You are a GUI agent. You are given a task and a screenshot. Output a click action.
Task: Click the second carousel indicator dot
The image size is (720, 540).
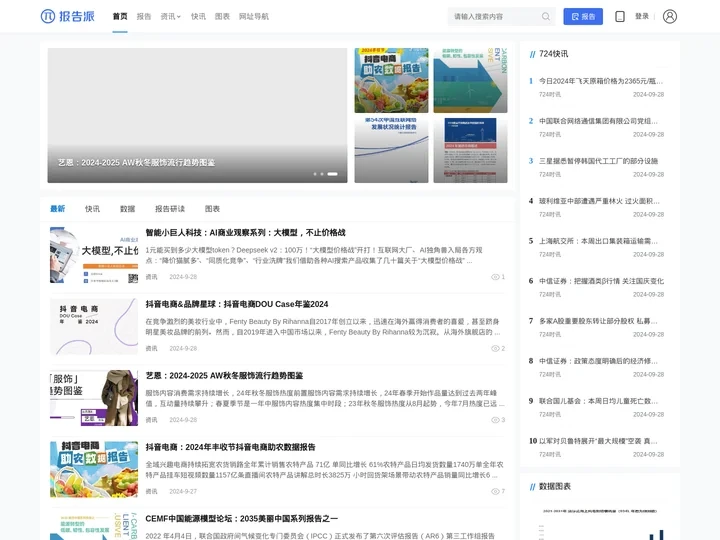[x=322, y=174]
